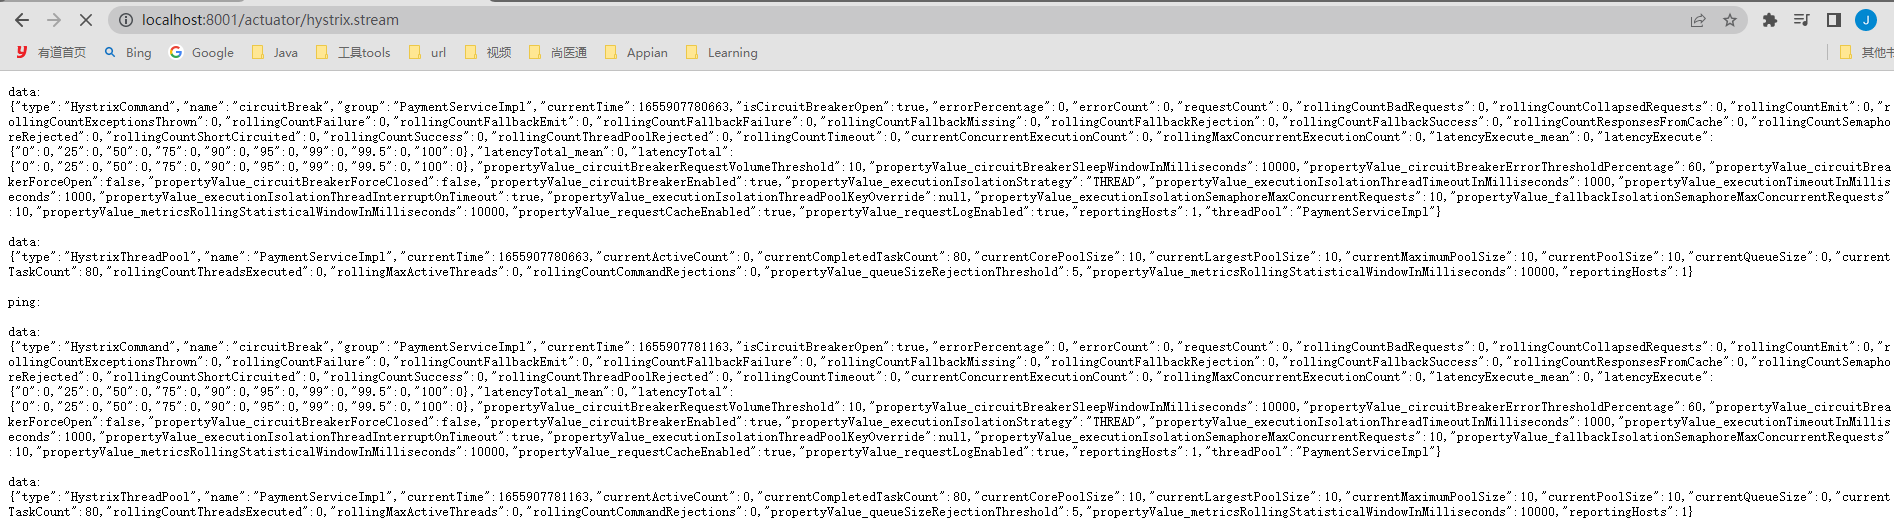Open the Google bookmark

(x=202, y=52)
